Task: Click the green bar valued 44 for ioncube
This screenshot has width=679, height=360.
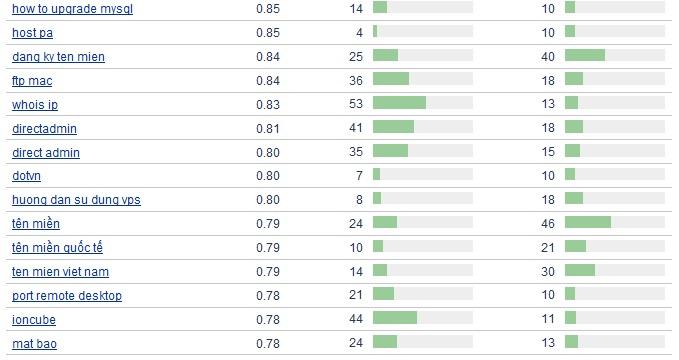Action: coord(395,318)
